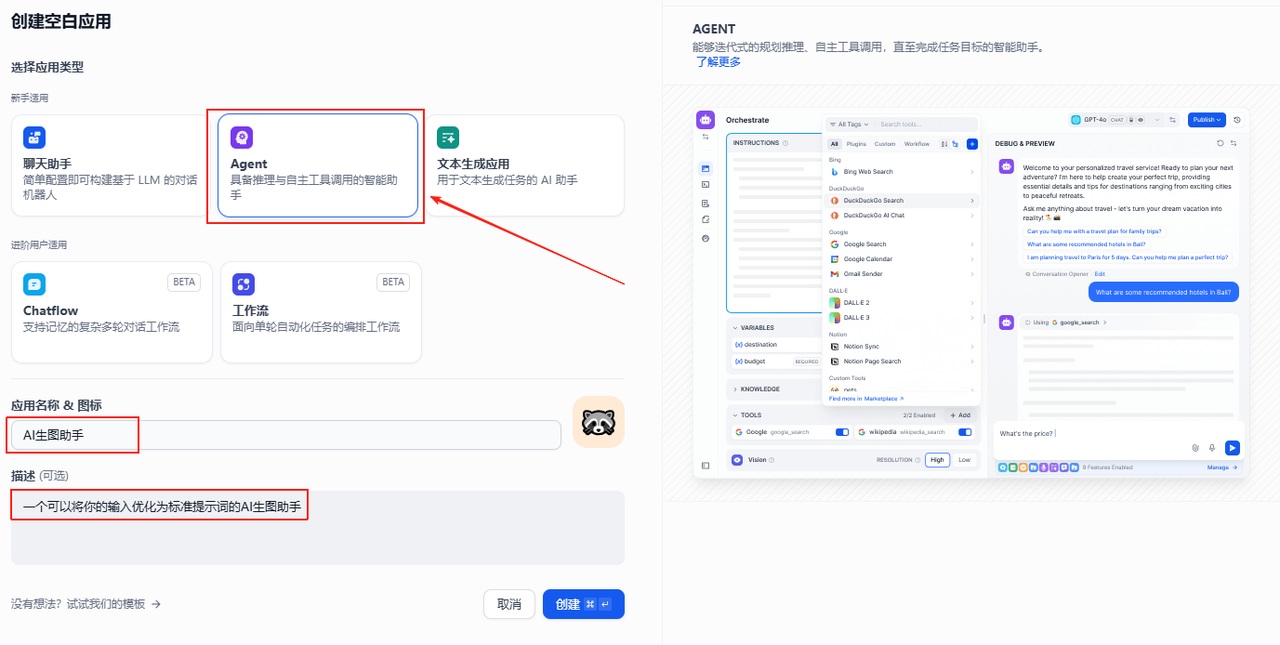Toggle the wikipedia_search tool switch
Image resolution: width=1280 pixels, height=645 pixels.
[x=965, y=432]
